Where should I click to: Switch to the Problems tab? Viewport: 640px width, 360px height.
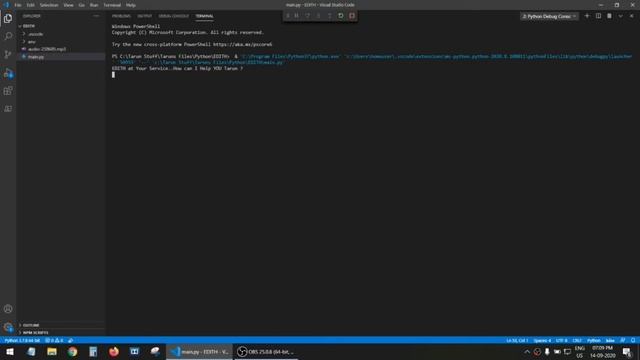pos(121,16)
